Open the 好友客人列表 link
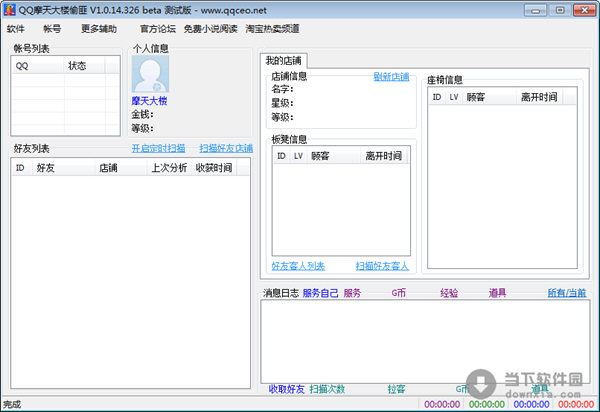600x412 pixels. pos(298,266)
